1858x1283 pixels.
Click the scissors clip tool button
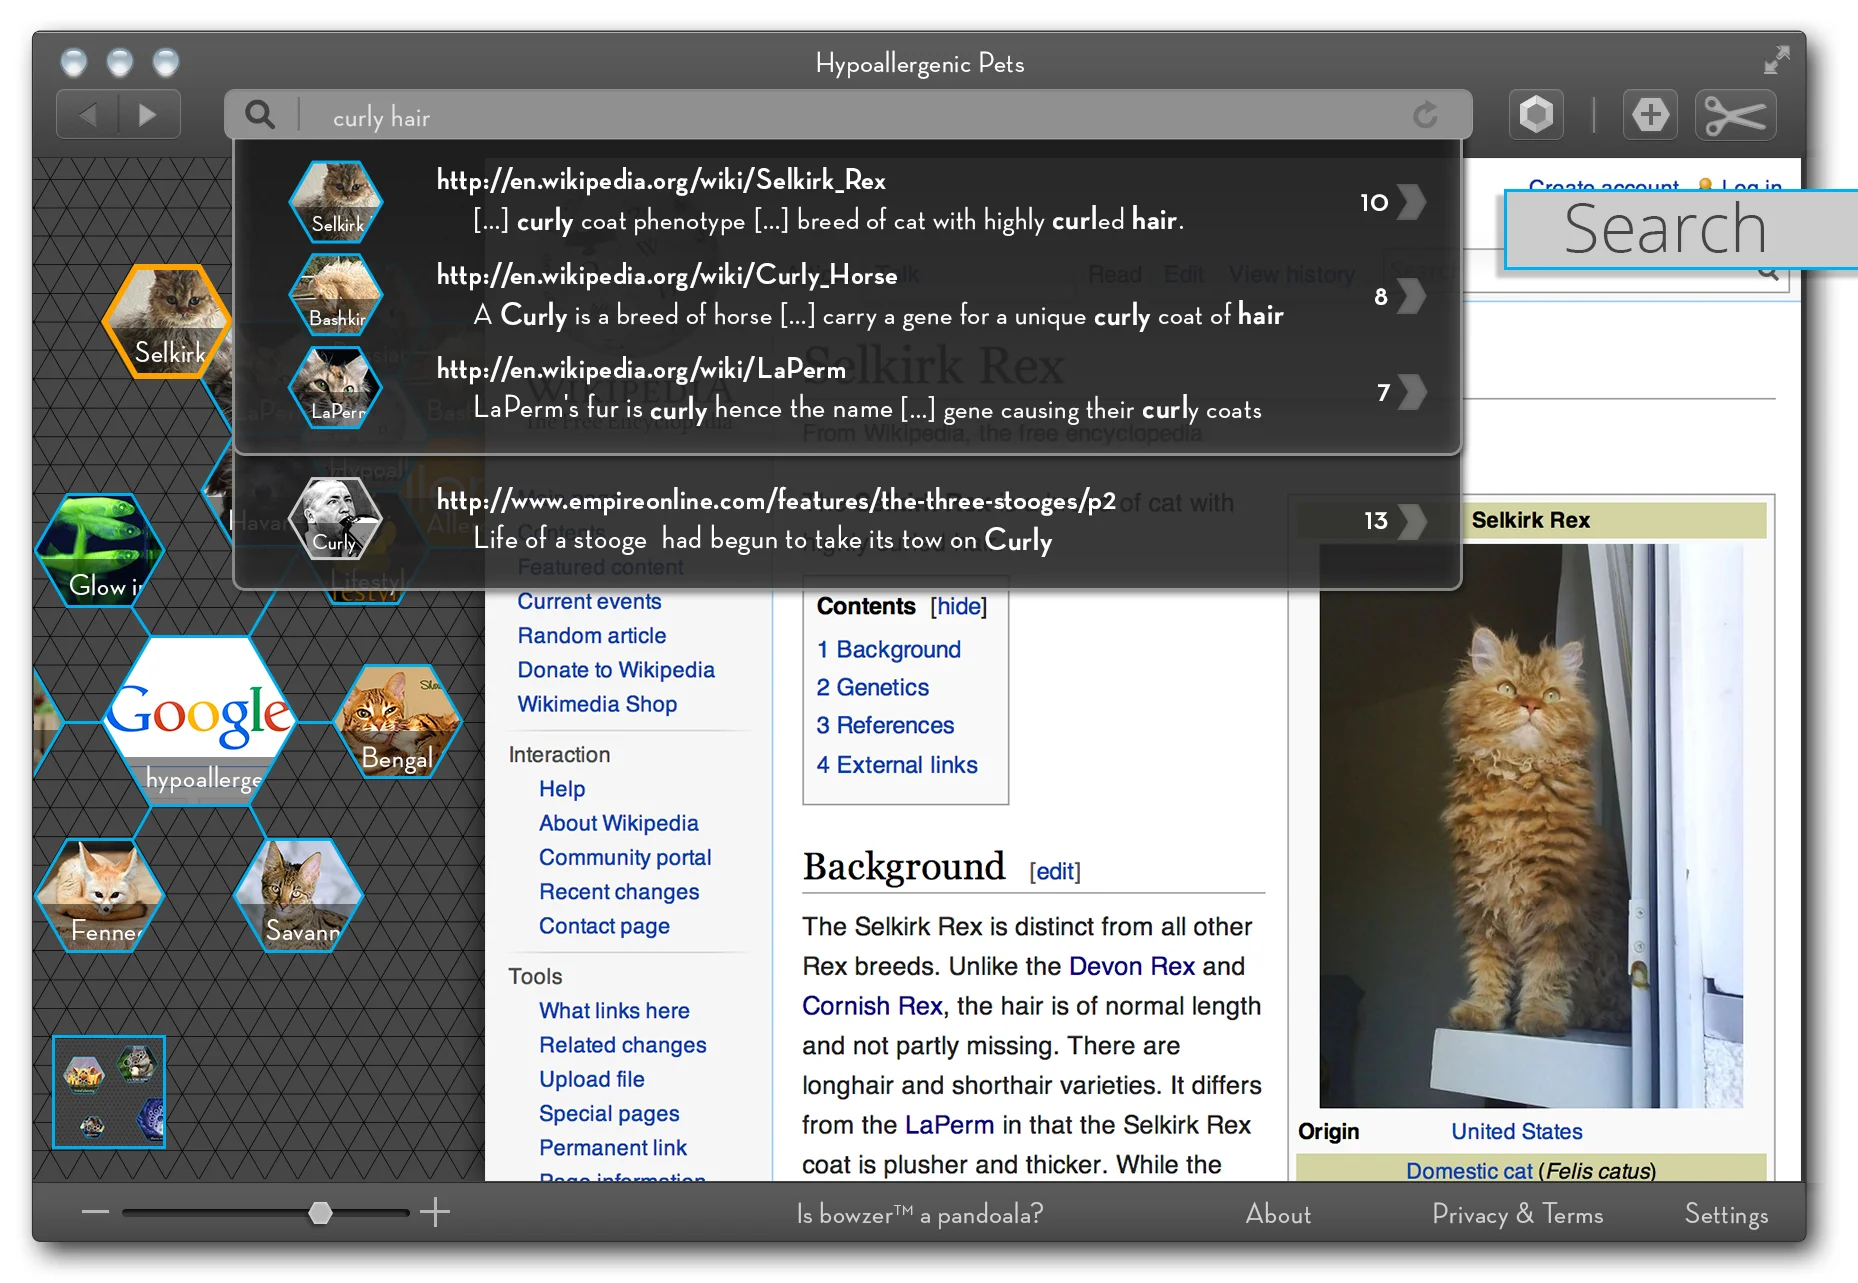1735,115
